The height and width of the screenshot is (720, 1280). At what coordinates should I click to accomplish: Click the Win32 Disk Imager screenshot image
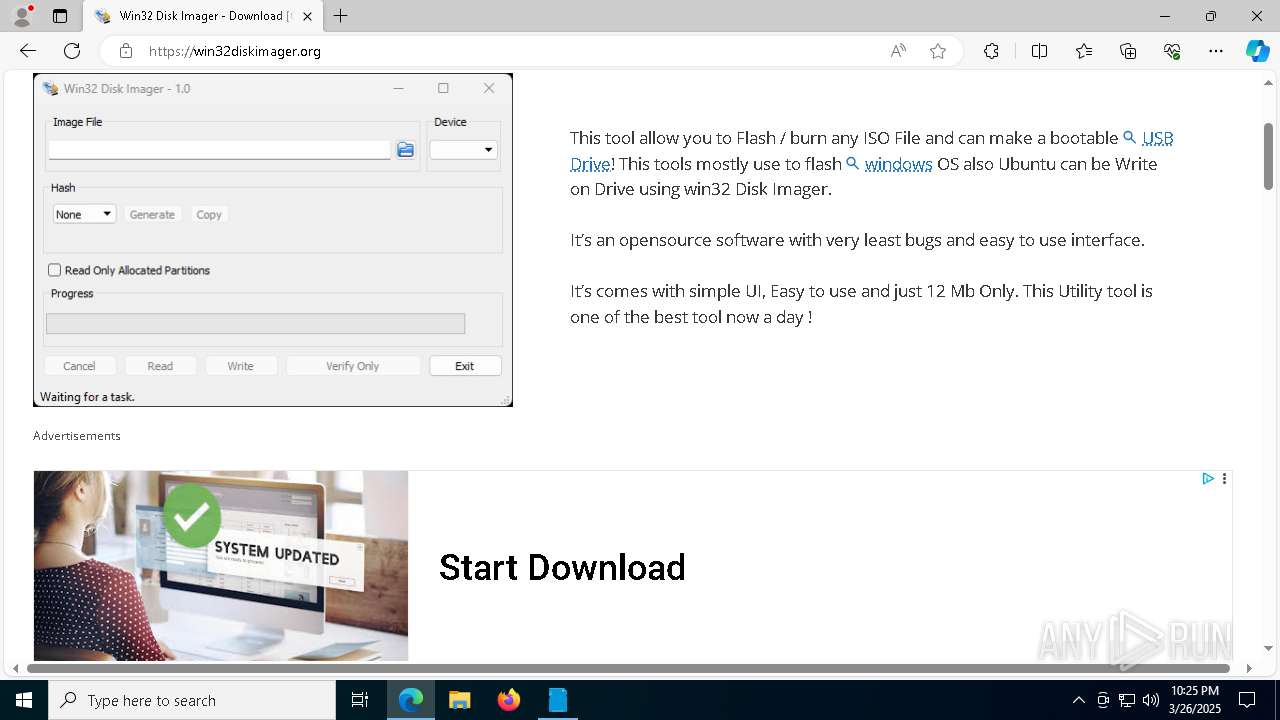tap(273, 240)
